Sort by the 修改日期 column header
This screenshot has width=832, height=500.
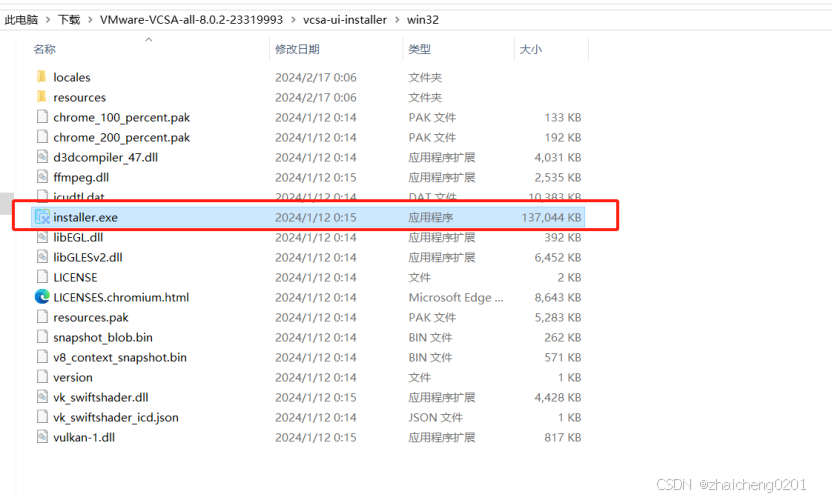(297, 49)
